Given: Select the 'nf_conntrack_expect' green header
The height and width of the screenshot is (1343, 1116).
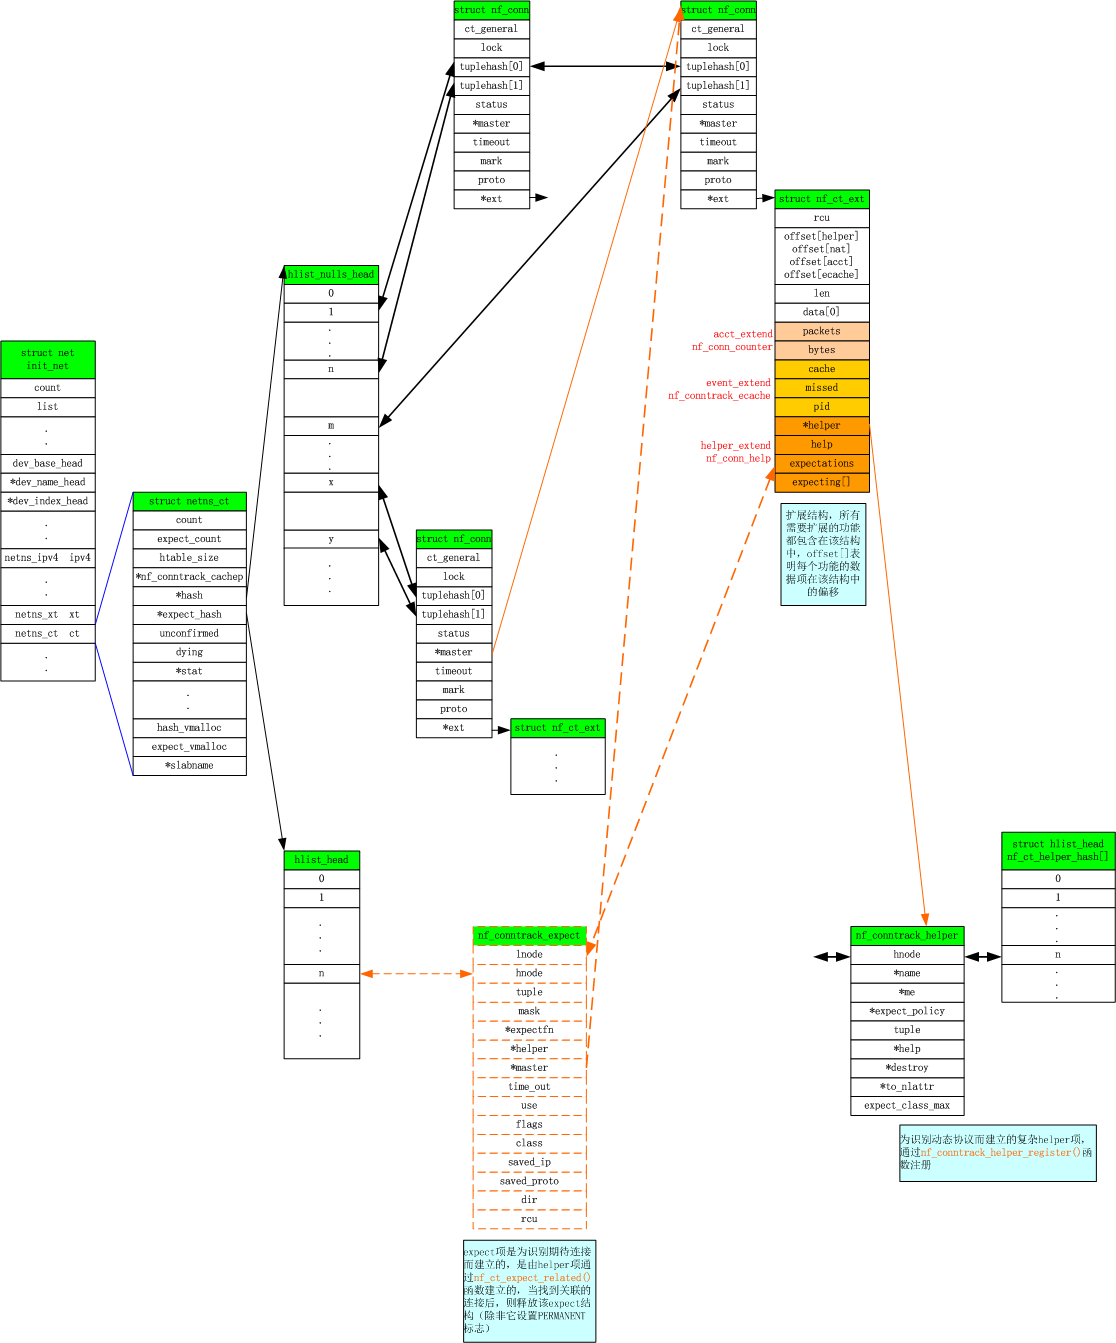Looking at the screenshot, I should click(529, 936).
